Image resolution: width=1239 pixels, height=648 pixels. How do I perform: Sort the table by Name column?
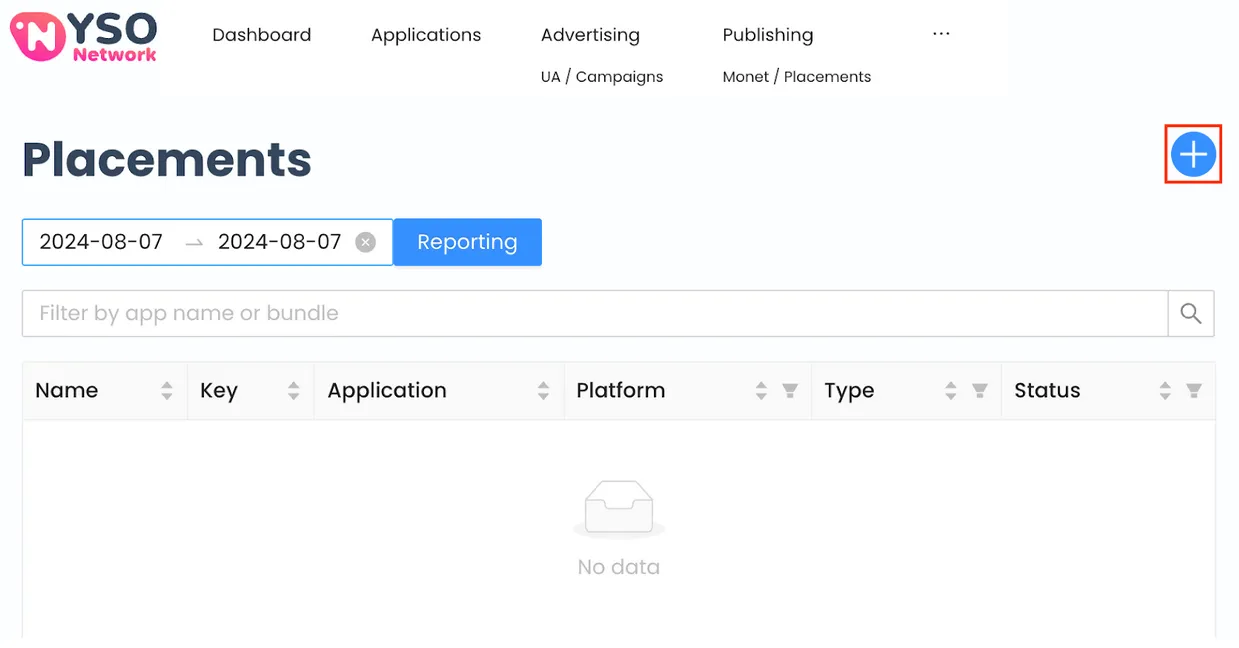[165, 390]
